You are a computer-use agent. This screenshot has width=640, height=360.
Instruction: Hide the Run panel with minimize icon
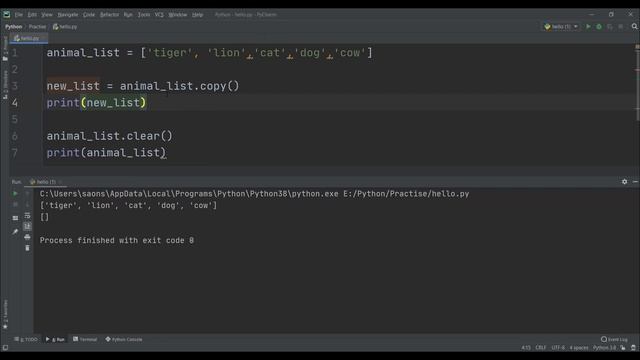(635, 182)
